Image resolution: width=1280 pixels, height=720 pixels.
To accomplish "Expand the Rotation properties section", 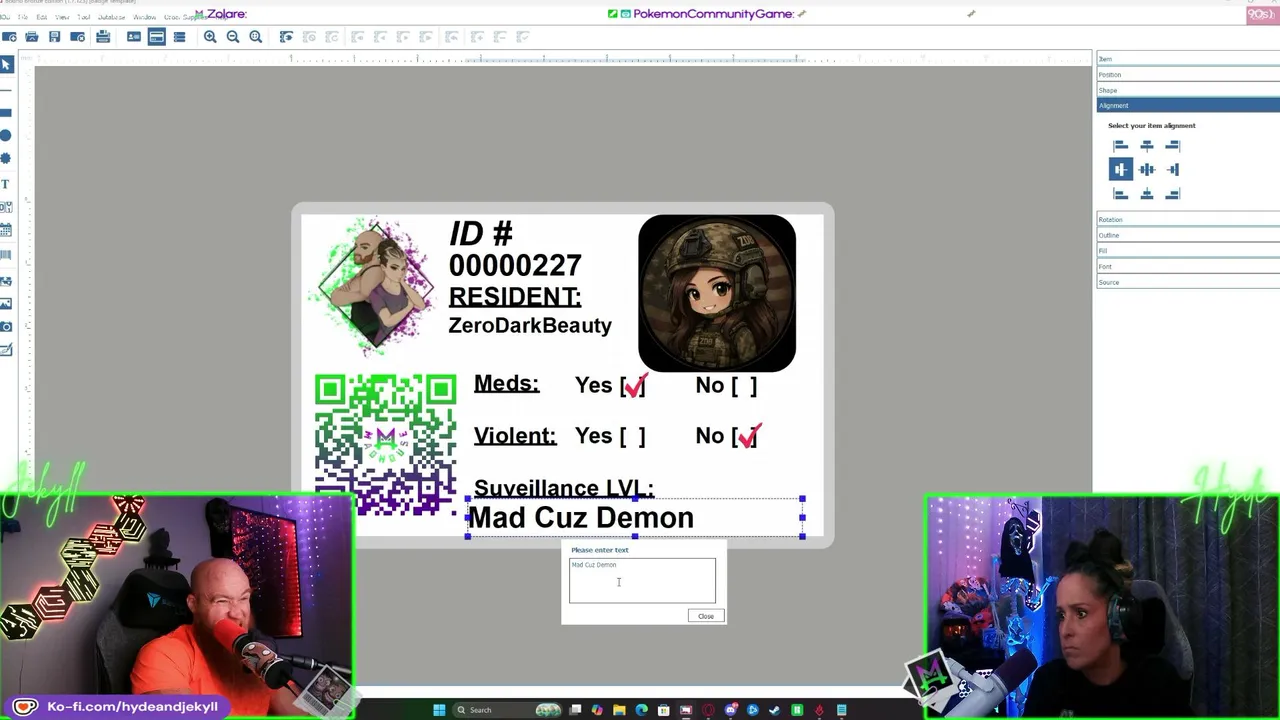I will coord(1188,220).
